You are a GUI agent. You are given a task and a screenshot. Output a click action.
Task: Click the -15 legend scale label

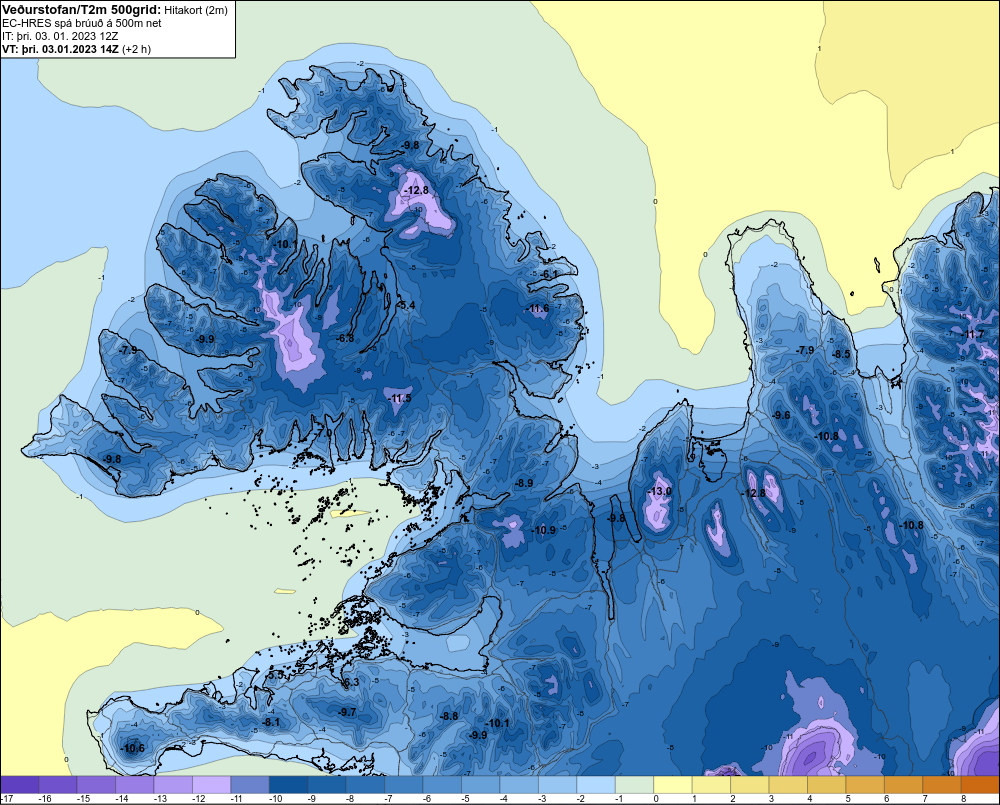83,799
